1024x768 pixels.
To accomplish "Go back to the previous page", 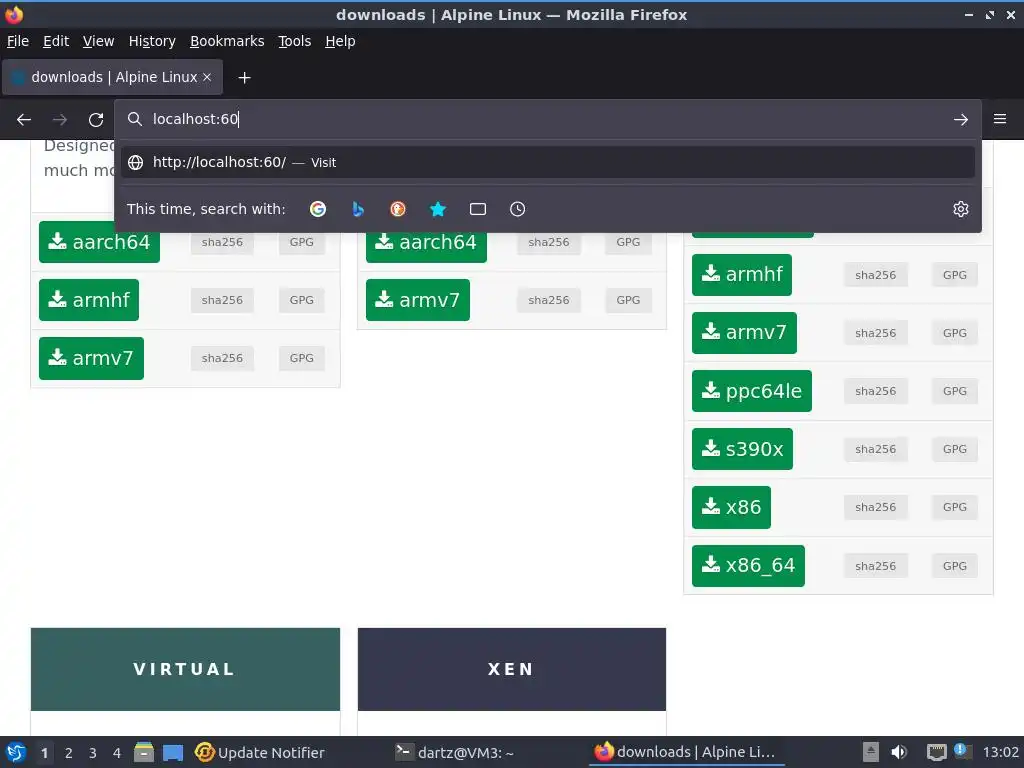I will [24, 120].
